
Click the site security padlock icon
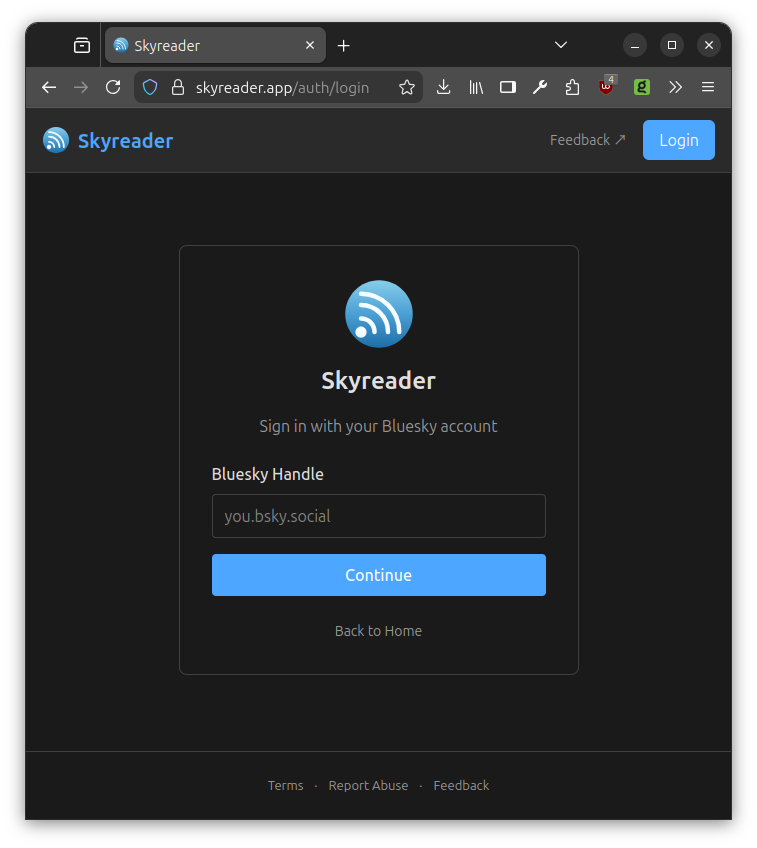pyautogui.click(x=178, y=87)
